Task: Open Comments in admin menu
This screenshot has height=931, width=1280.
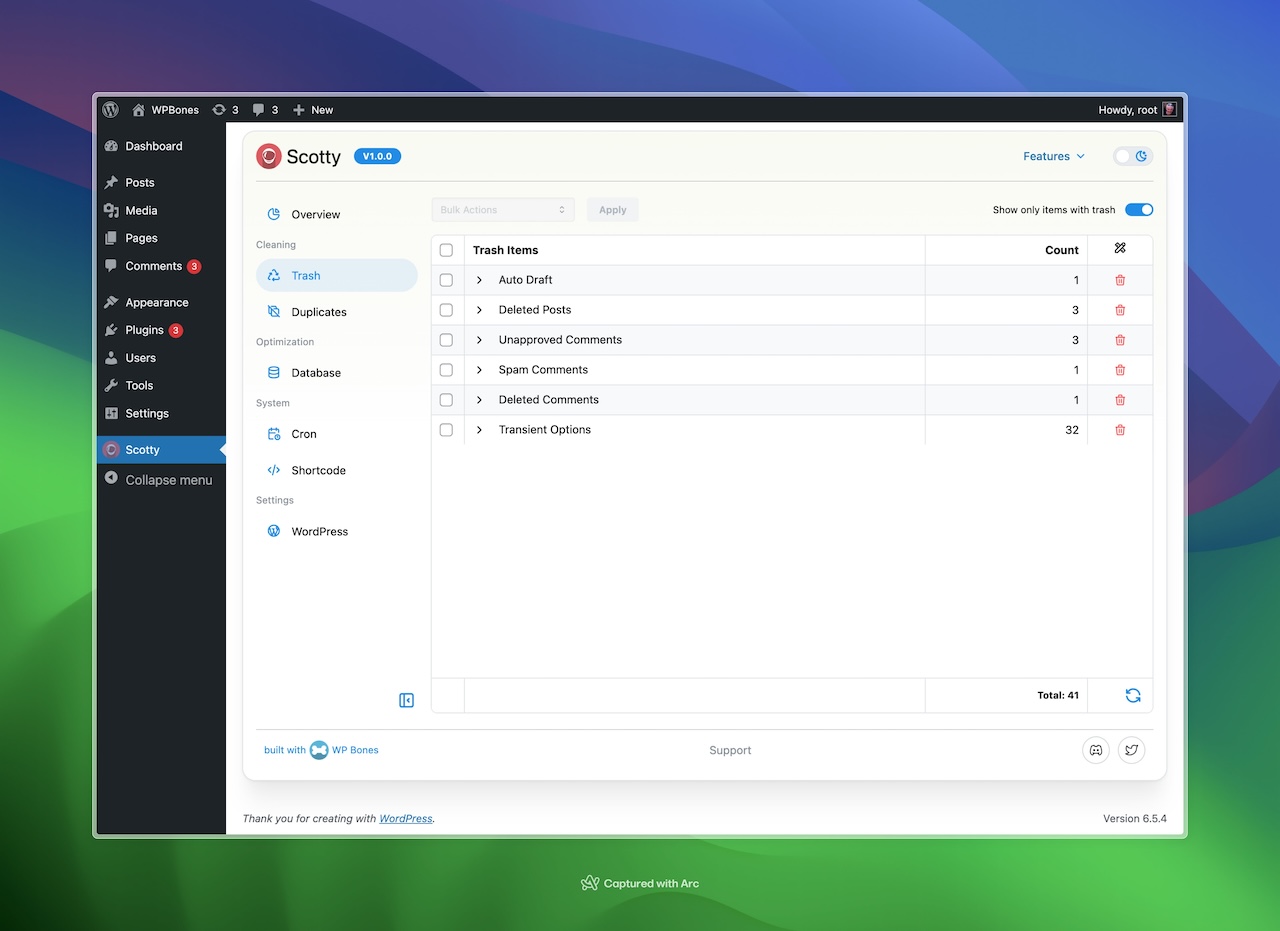Action: point(161,266)
